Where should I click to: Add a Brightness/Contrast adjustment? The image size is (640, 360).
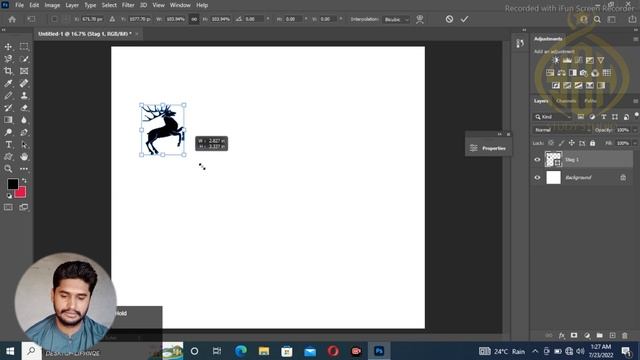click(x=556, y=60)
